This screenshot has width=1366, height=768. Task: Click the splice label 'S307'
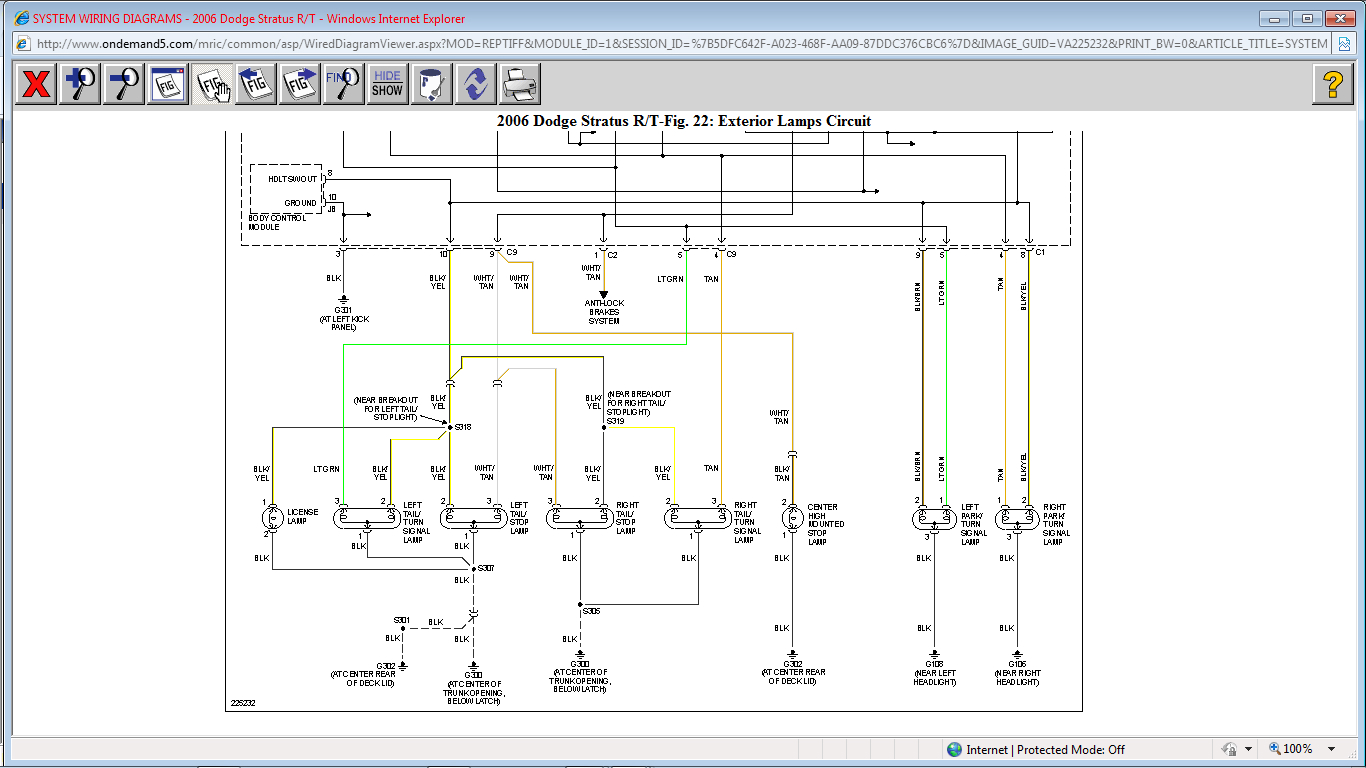click(486, 567)
